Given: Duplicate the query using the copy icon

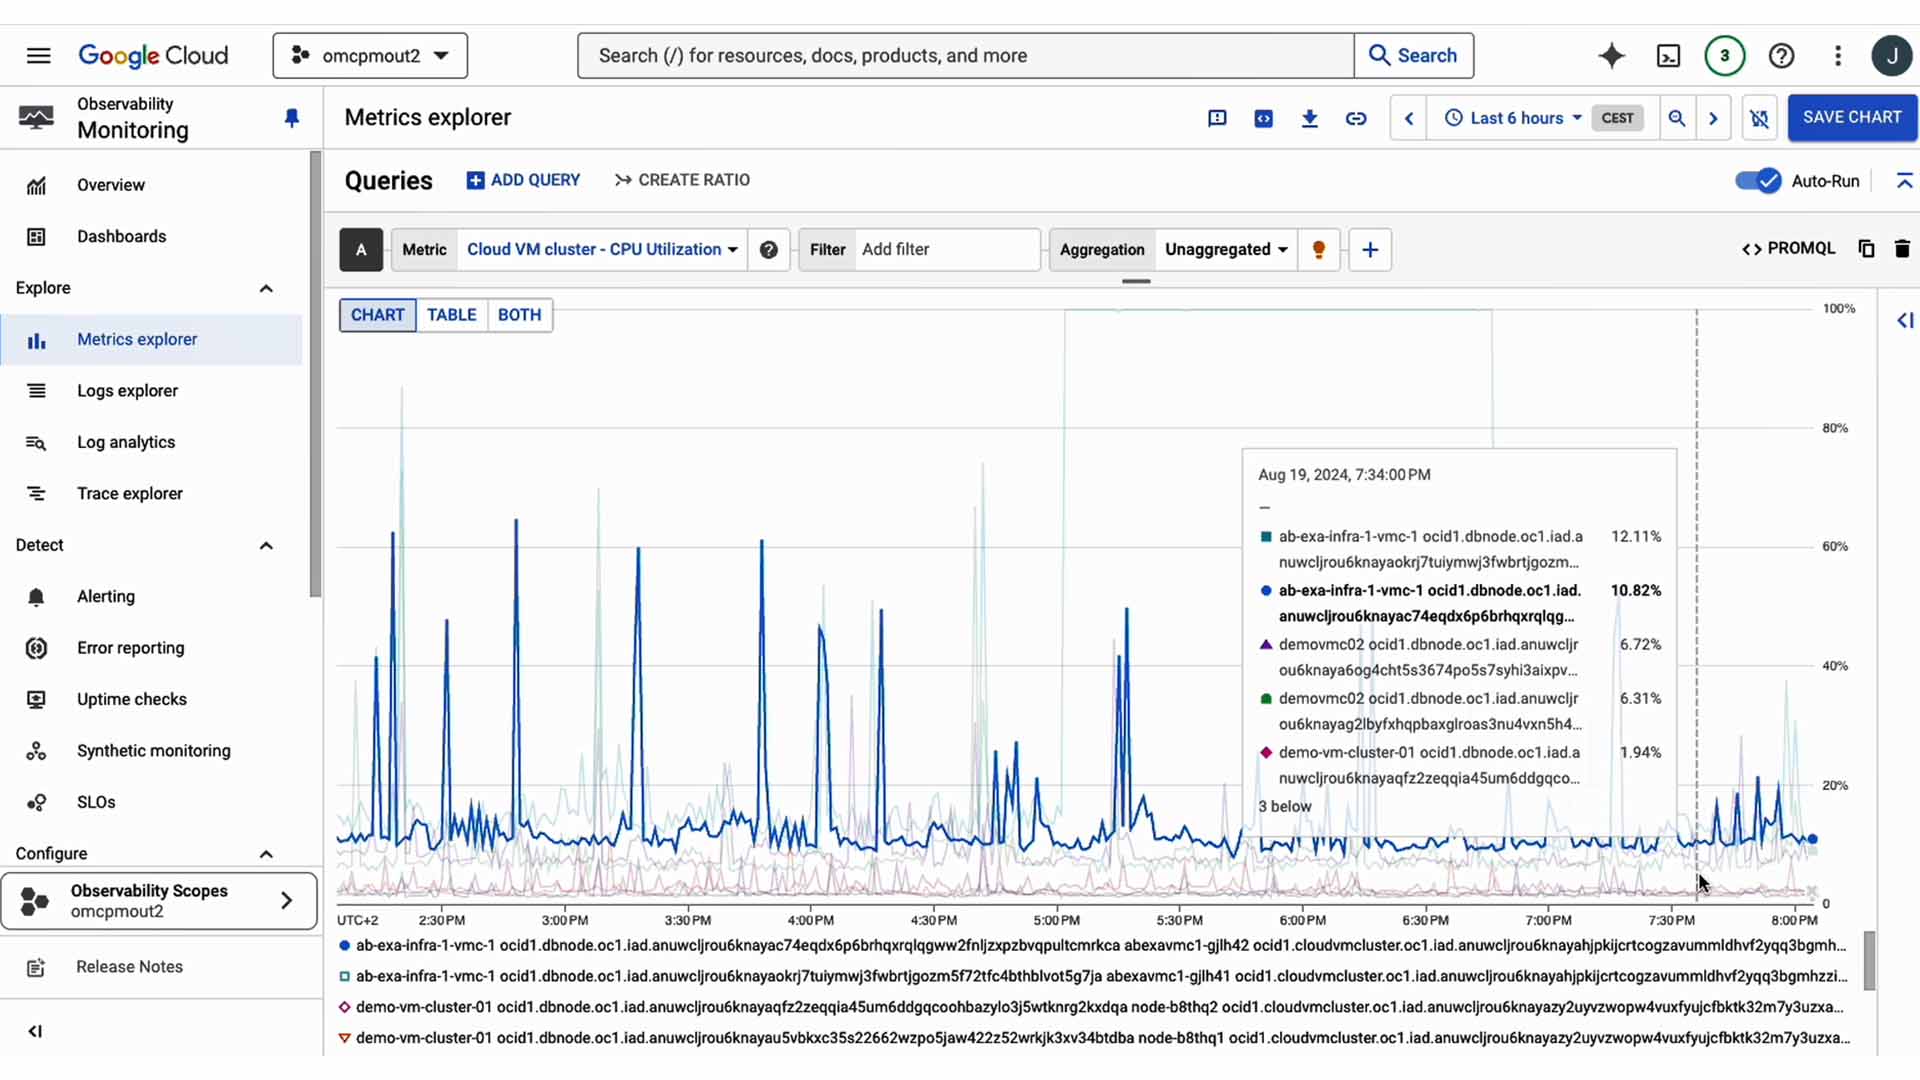Looking at the screenshot, I should pyautogui.click(x=1866, y=249).
